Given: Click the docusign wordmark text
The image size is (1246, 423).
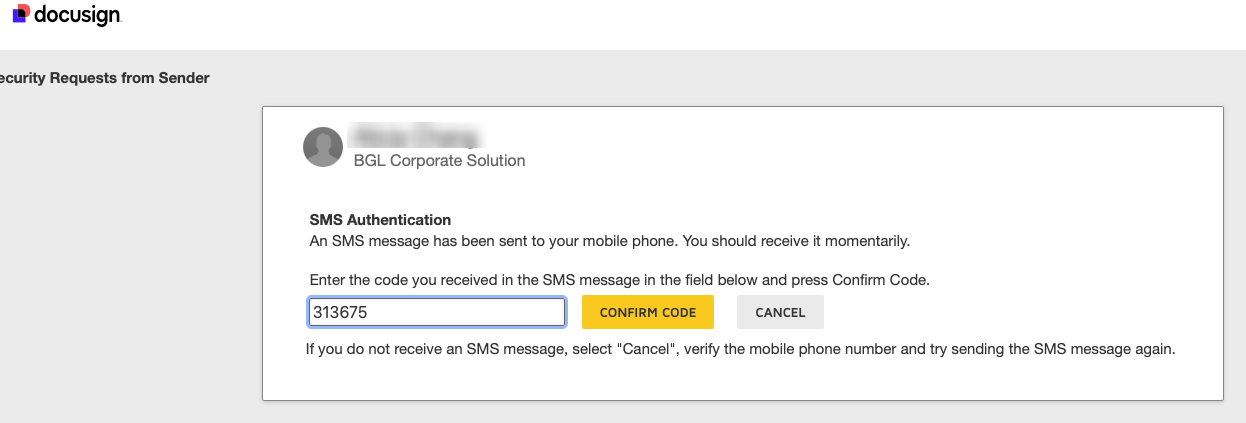Looking at the screenshot, I should tap(77, 14).
